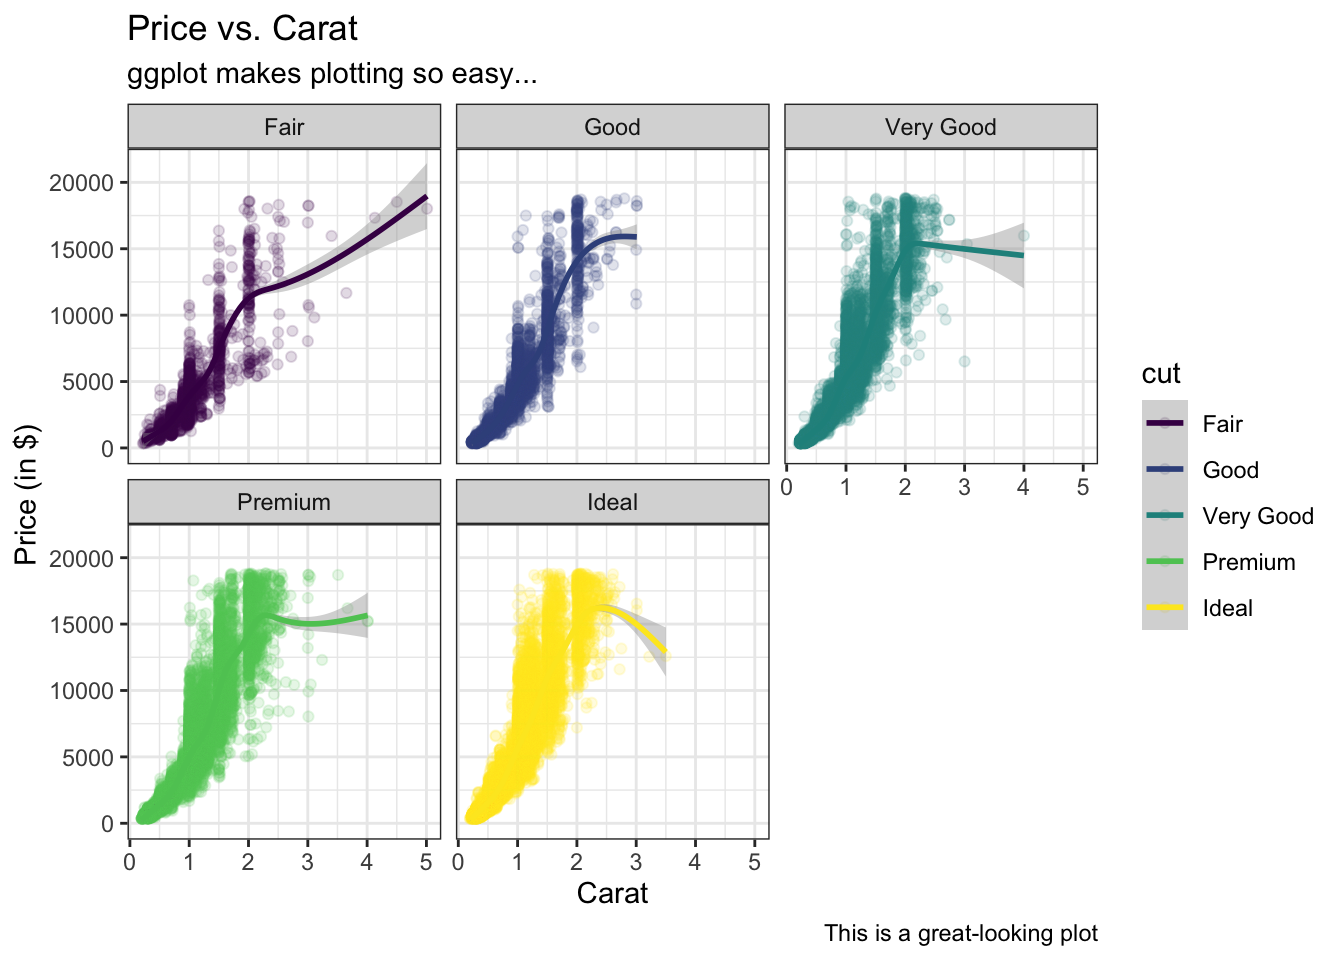
Task: Click the Fair purple legend swatch
Action: pyautogui.click(x=1165, y=424)
